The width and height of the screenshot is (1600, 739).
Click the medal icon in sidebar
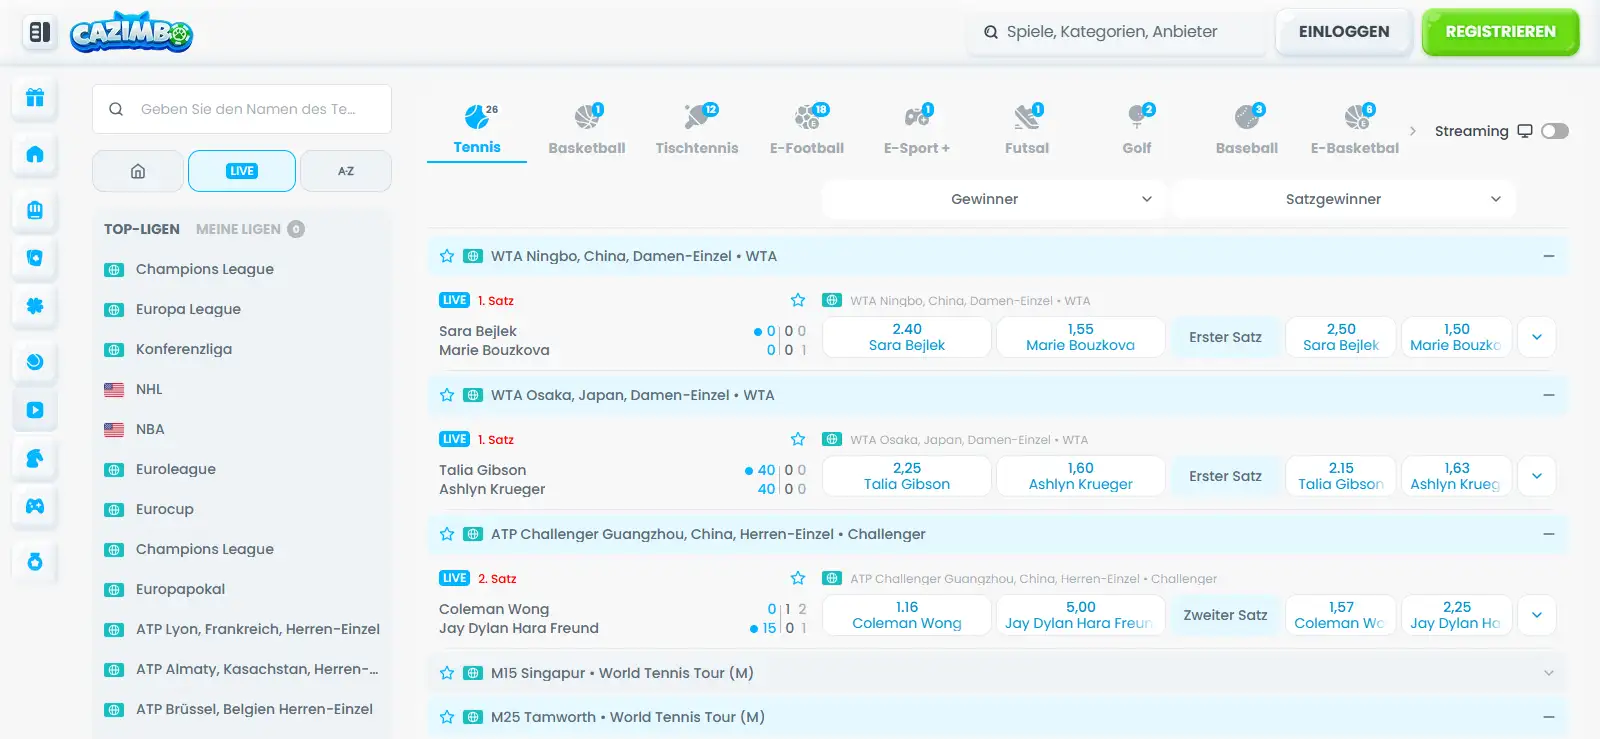(35, 562)
